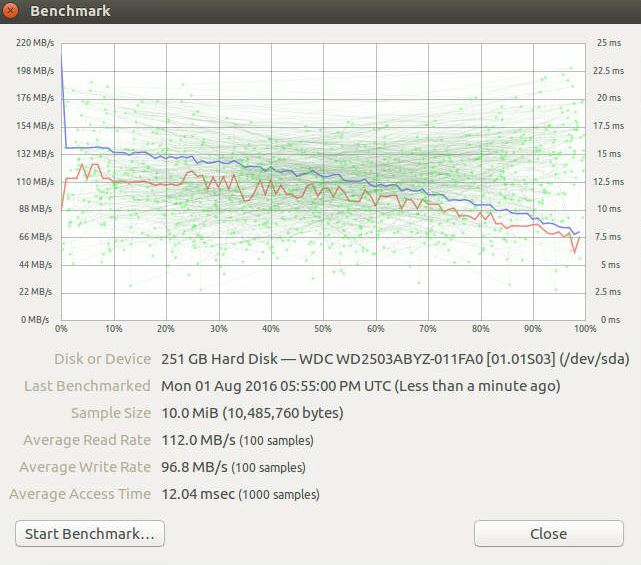This screenshot has width=641, height=565.
Task: Click the 0% x-axis label
Action: [x=61, y=329]
